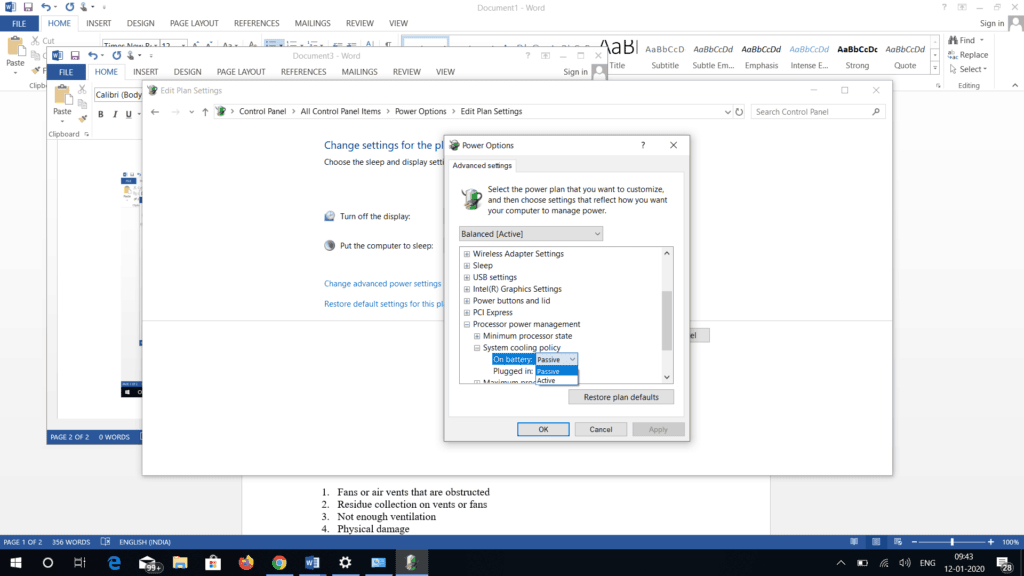Open MAILINGS tab in Document3 window
The width and height of the screenshot is (1024, 576).
pos(359,72)
